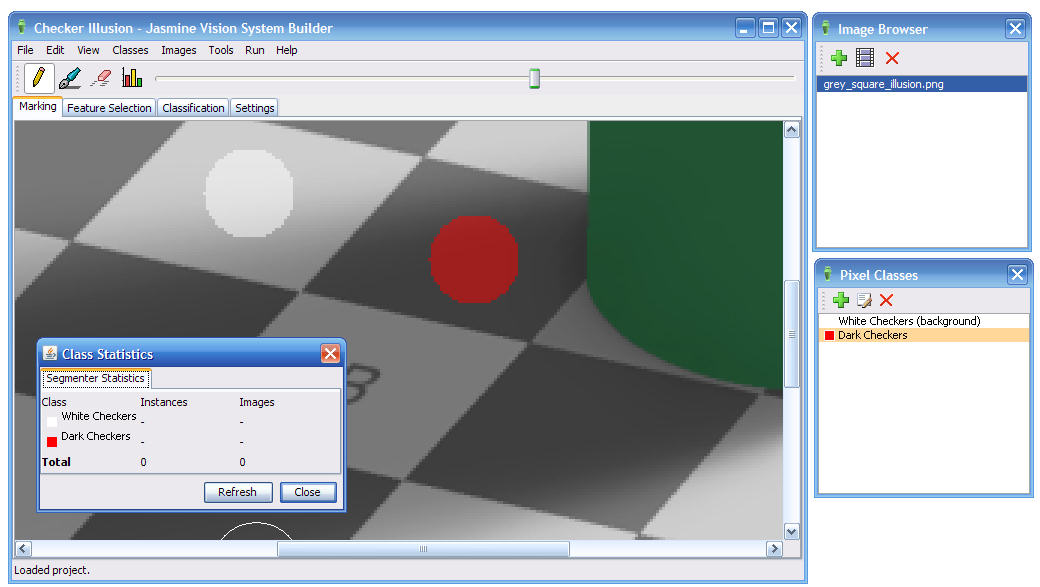Select the eraser tool
This screenshot has width=1040, height=587.
coord(100,77)
